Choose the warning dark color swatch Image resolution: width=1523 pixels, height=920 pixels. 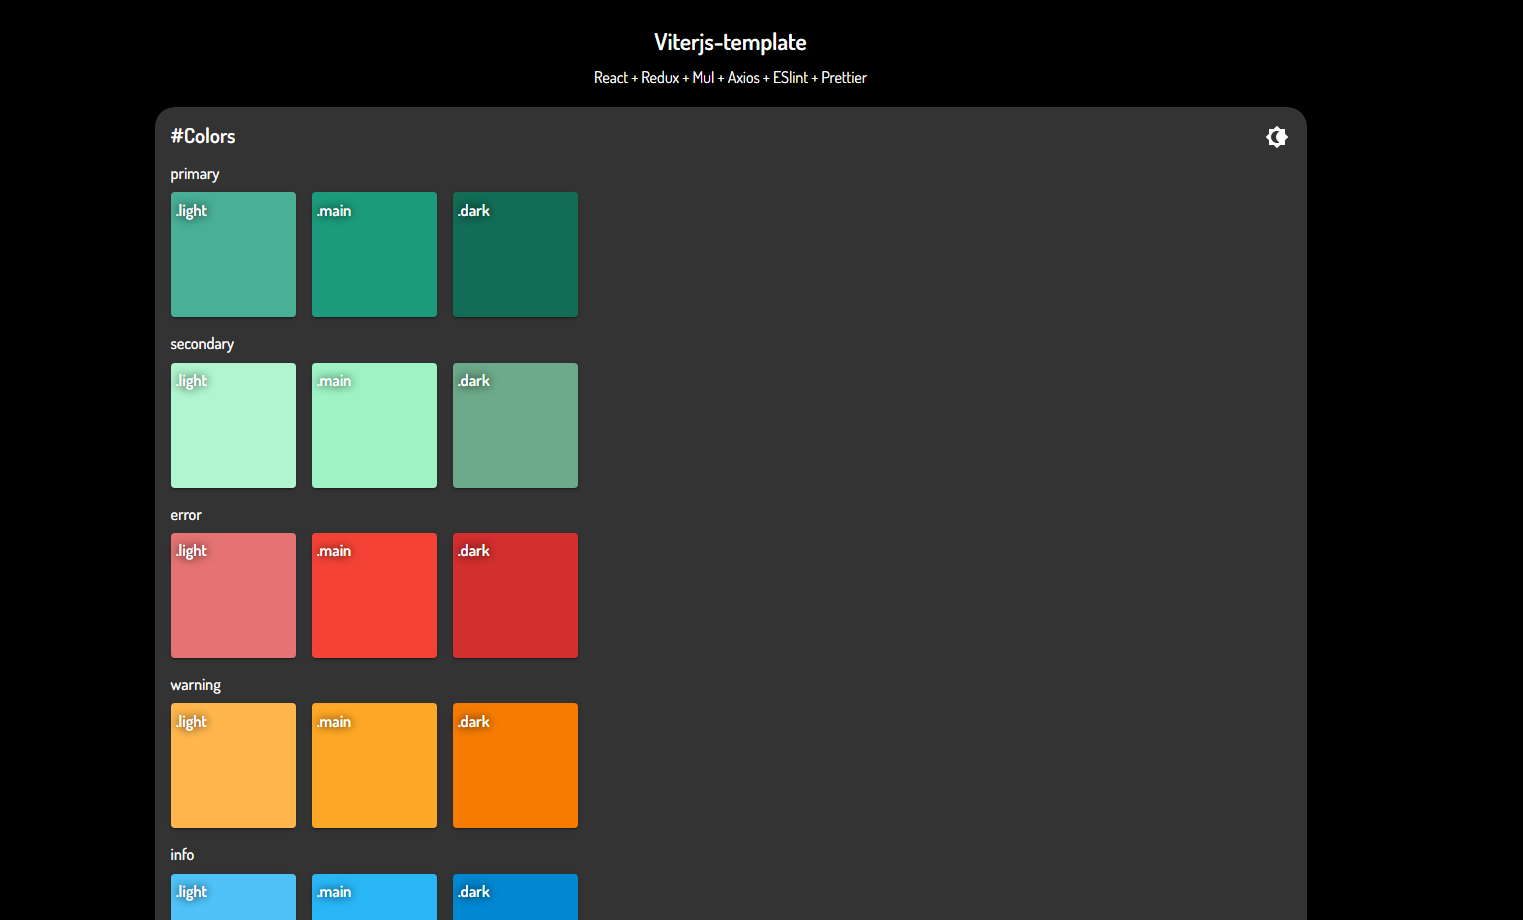click(515, 765)
